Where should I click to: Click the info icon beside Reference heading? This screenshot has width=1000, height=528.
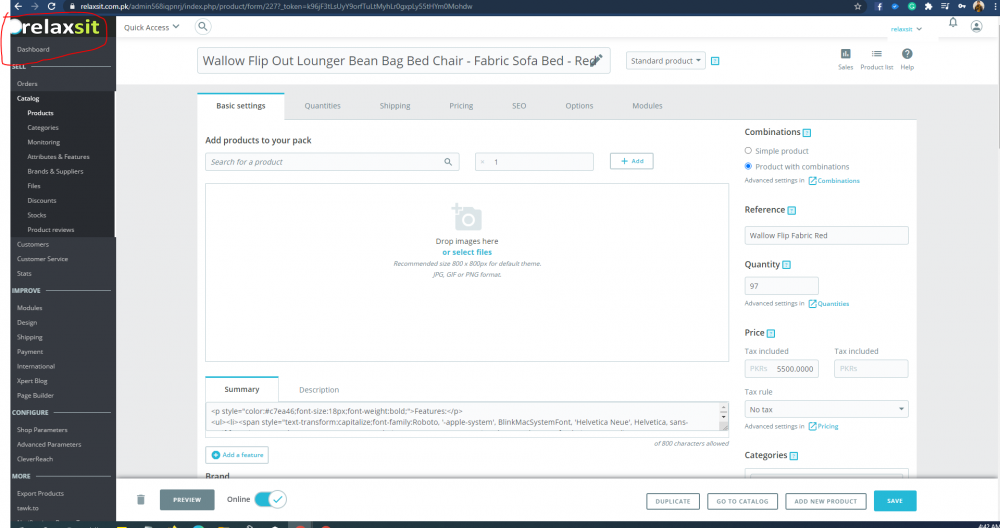point(791,210)
